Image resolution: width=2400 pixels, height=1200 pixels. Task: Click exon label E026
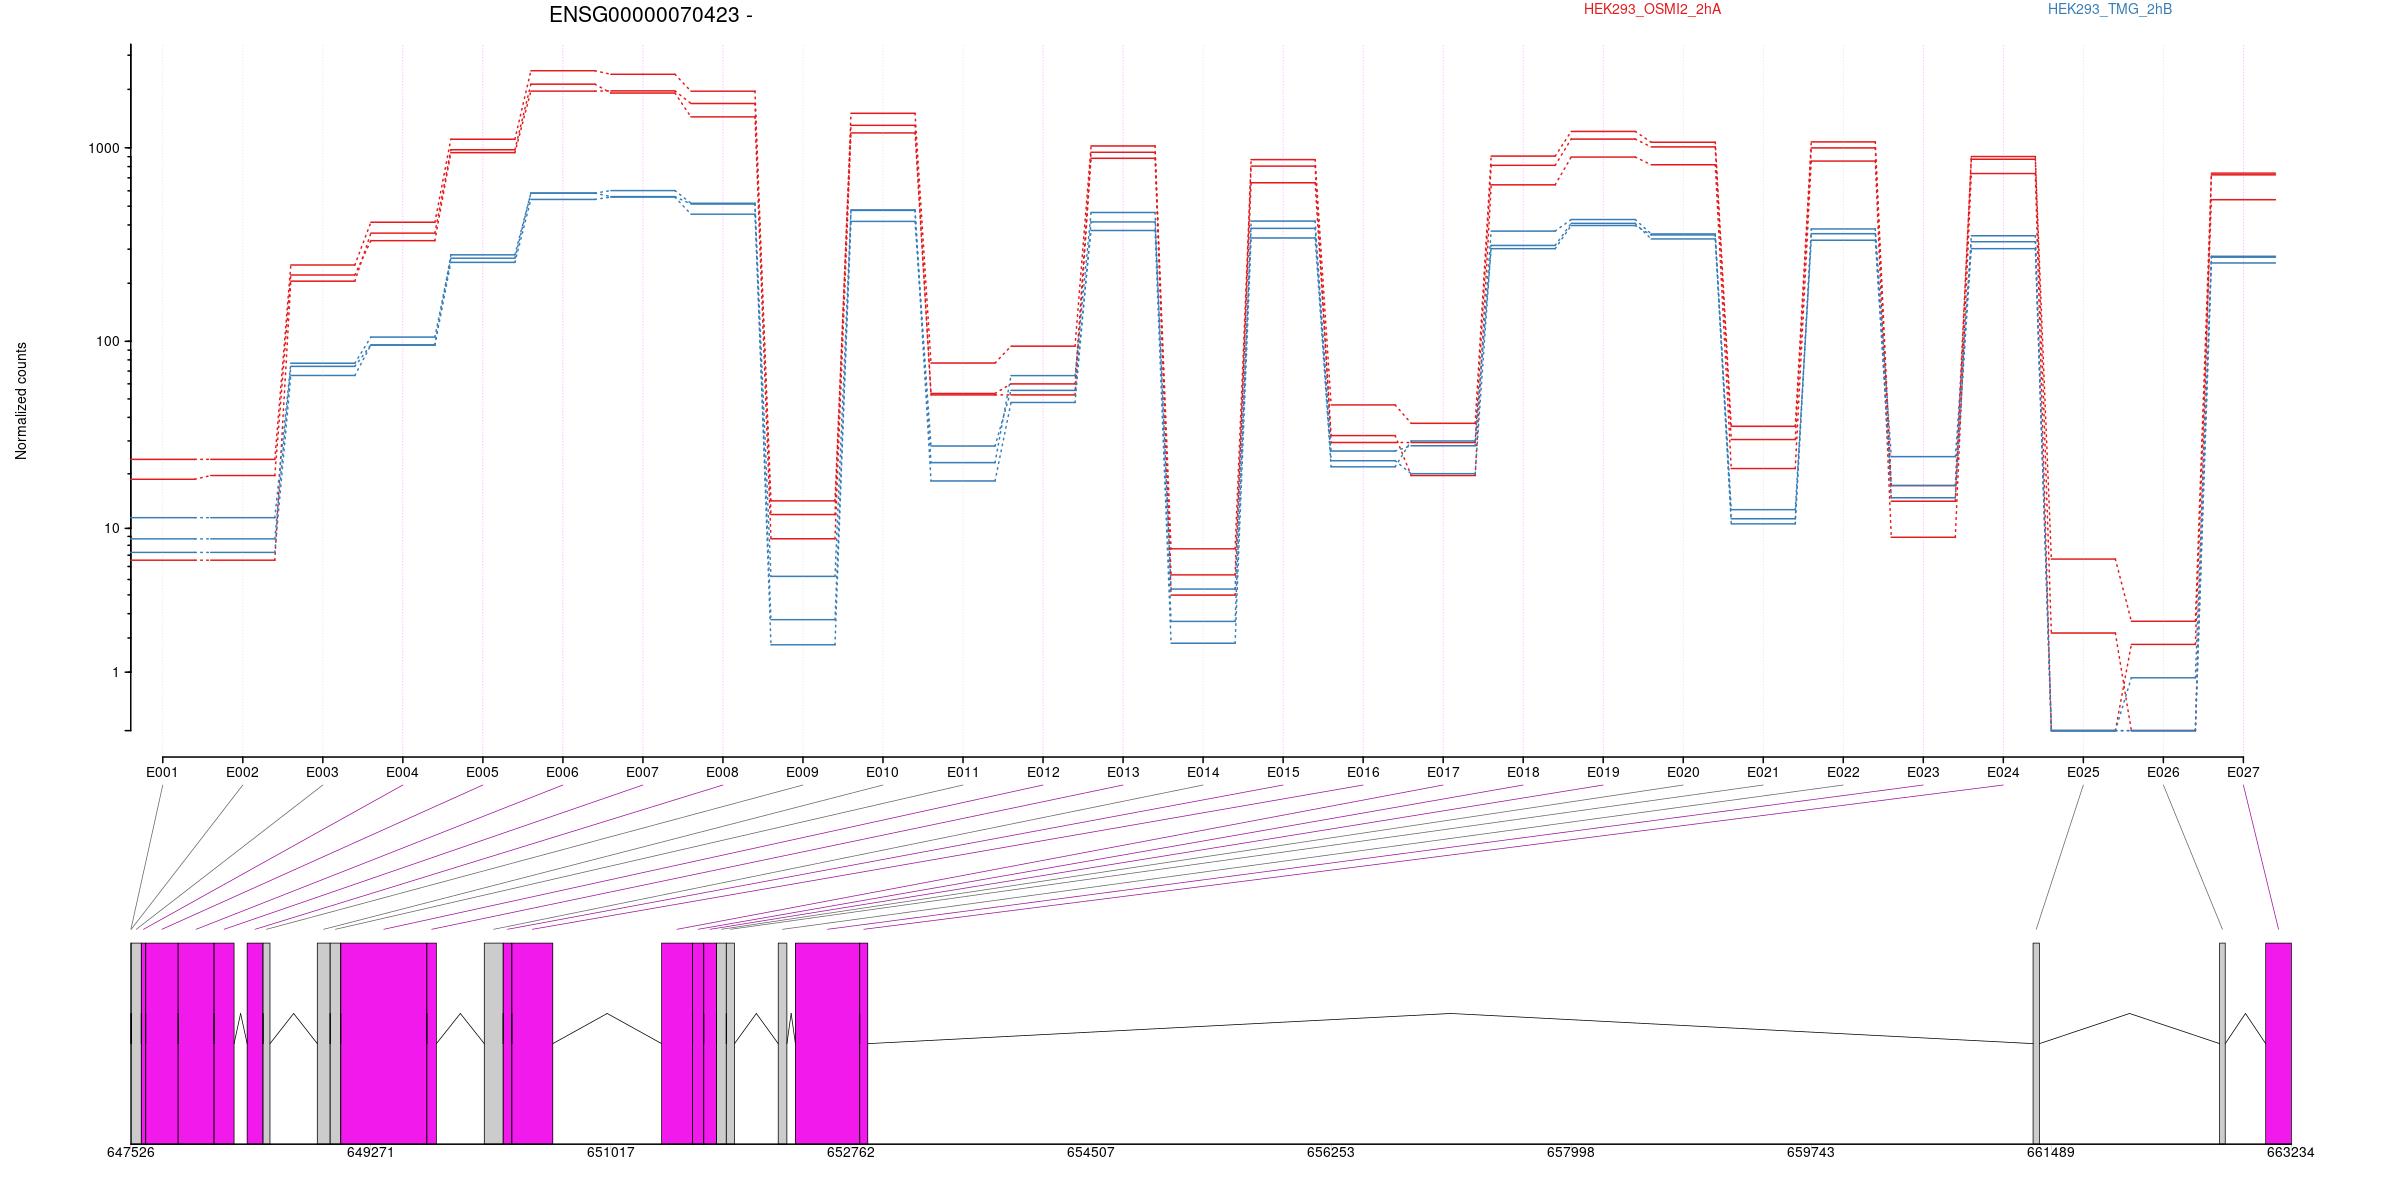(2163, 772)
